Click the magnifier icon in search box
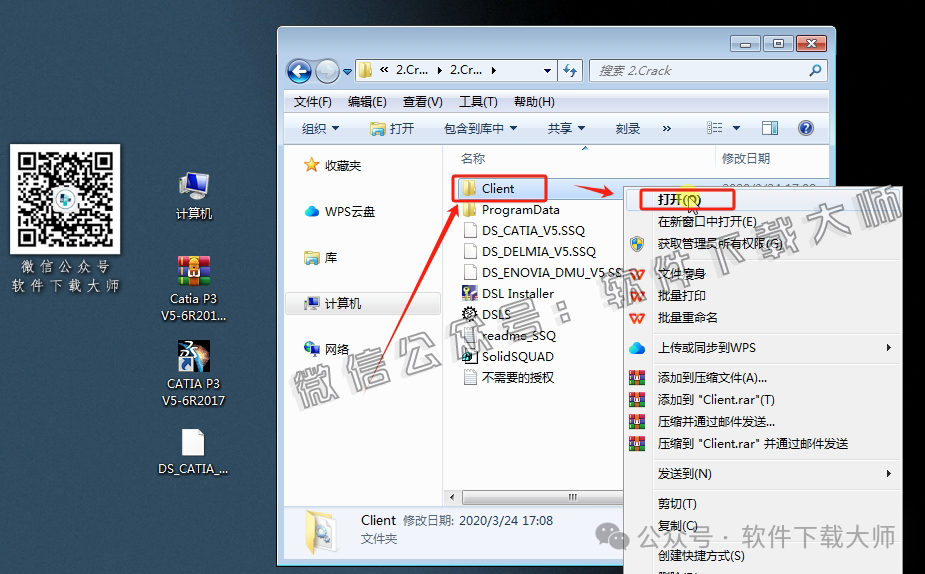The image size is (925, 574). point(815,71)
